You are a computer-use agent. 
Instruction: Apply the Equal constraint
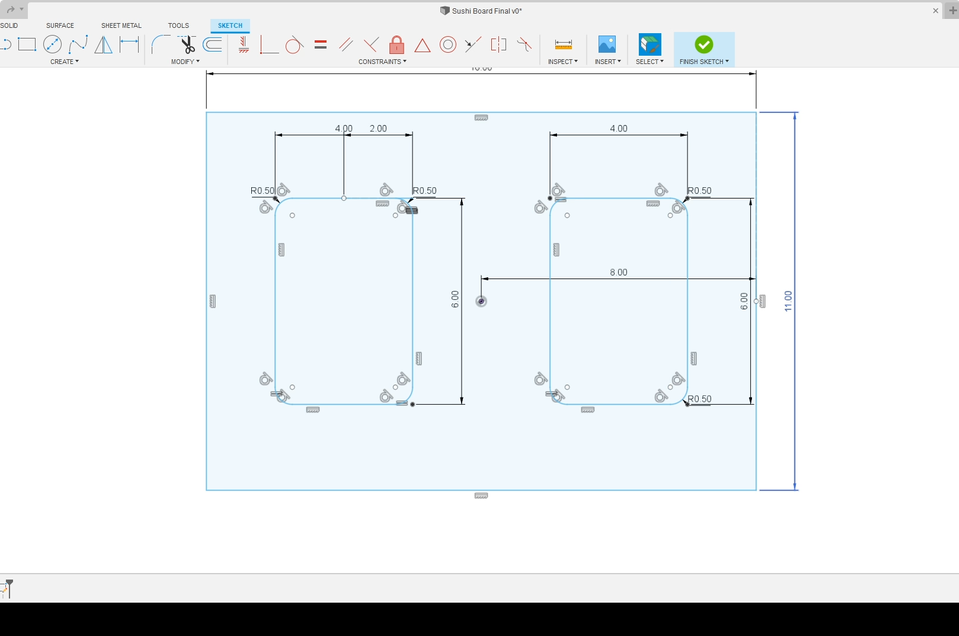[320, 44]
